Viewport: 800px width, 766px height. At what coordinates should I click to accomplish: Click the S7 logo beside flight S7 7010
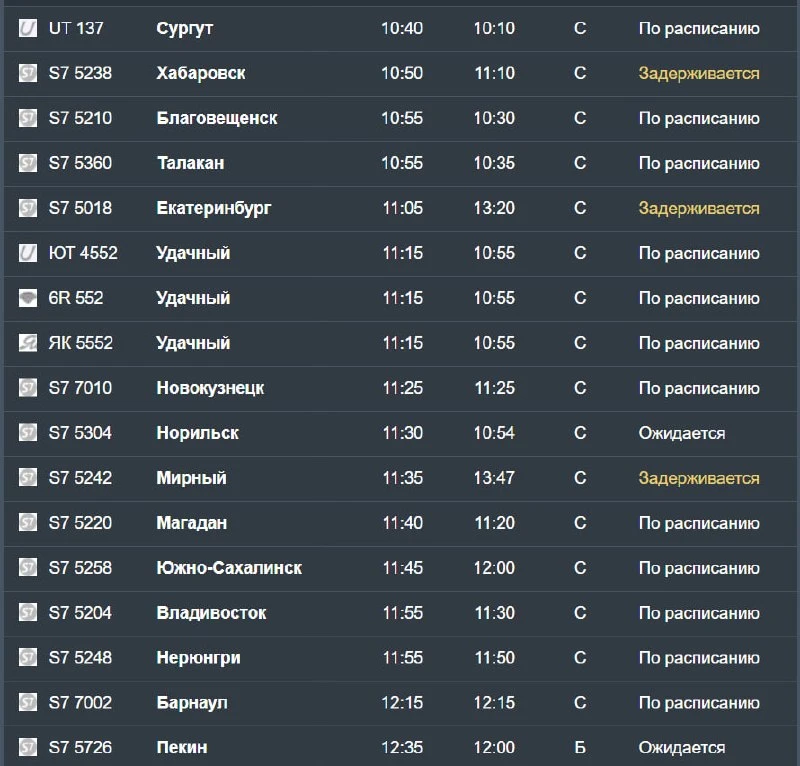(28, 387)
